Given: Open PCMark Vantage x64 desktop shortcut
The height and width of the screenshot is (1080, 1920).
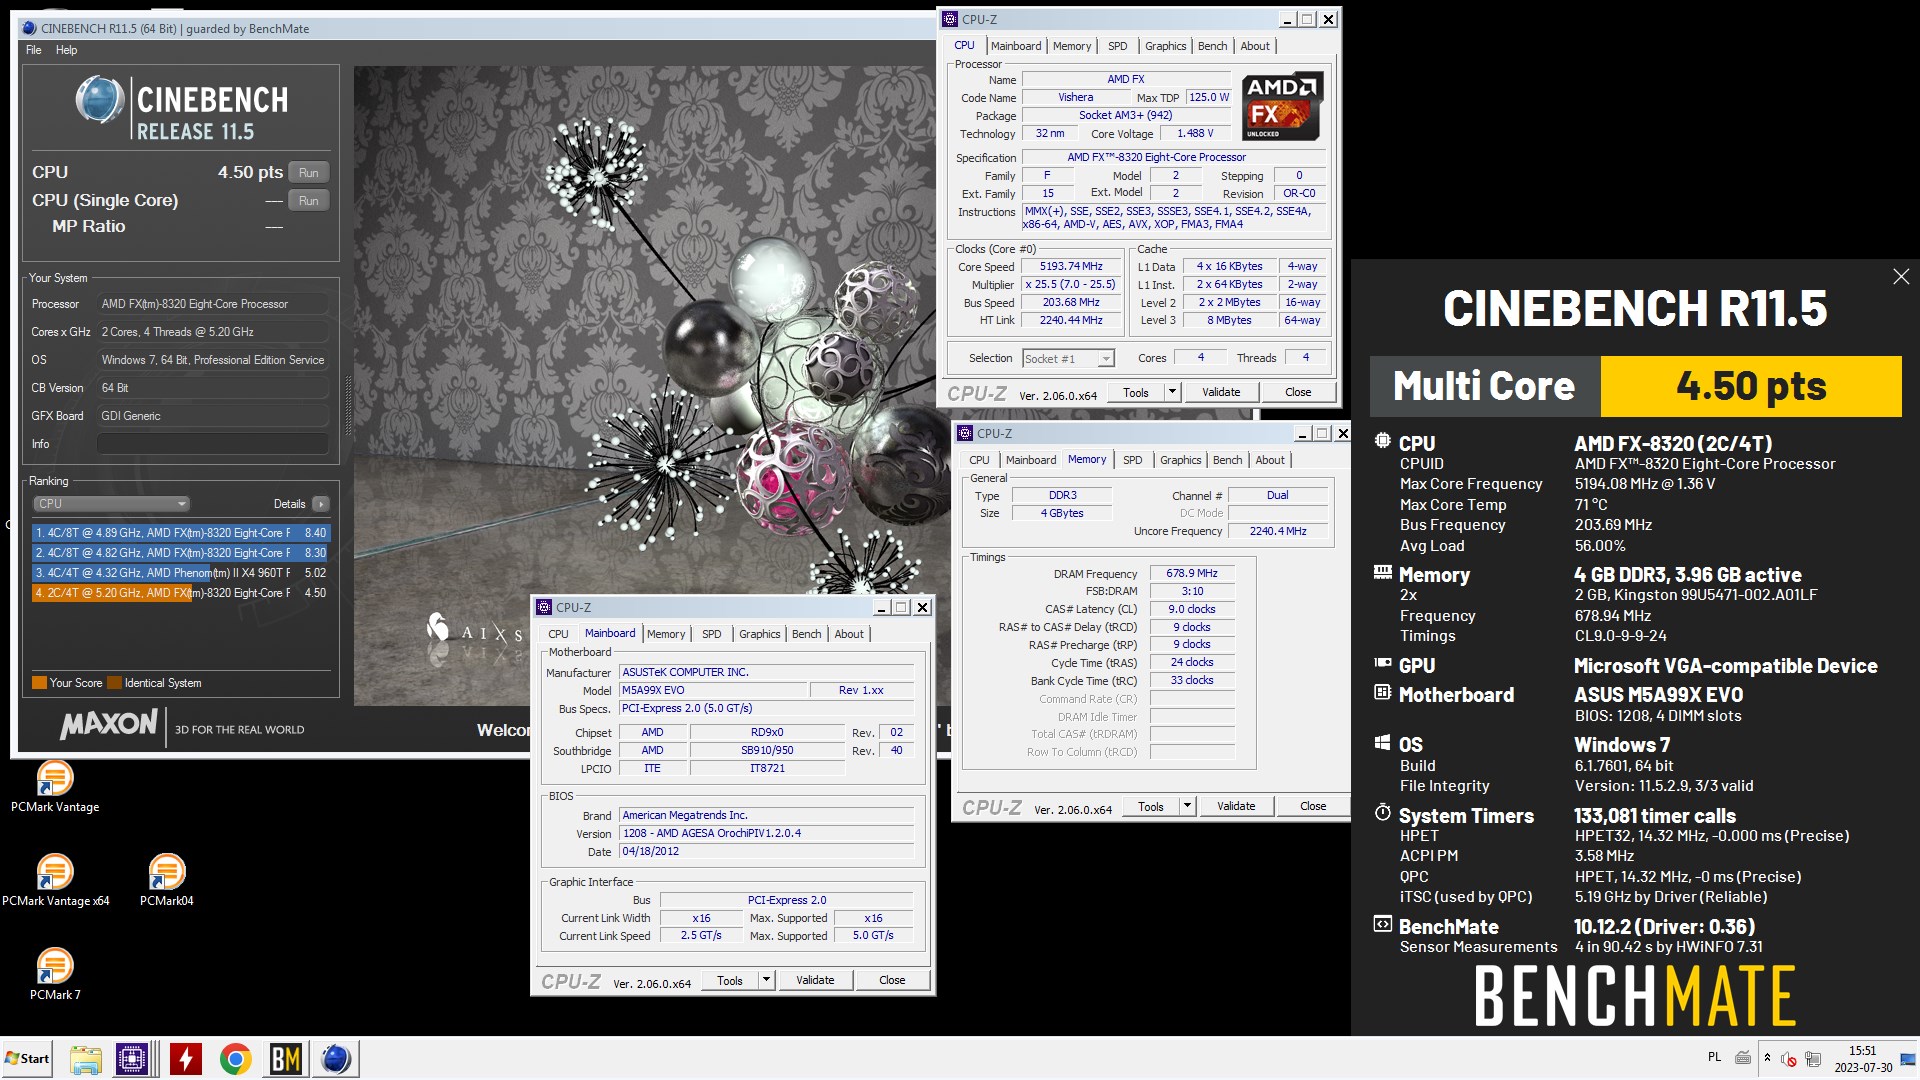Looking at the screenshot, I should point(55,881).
